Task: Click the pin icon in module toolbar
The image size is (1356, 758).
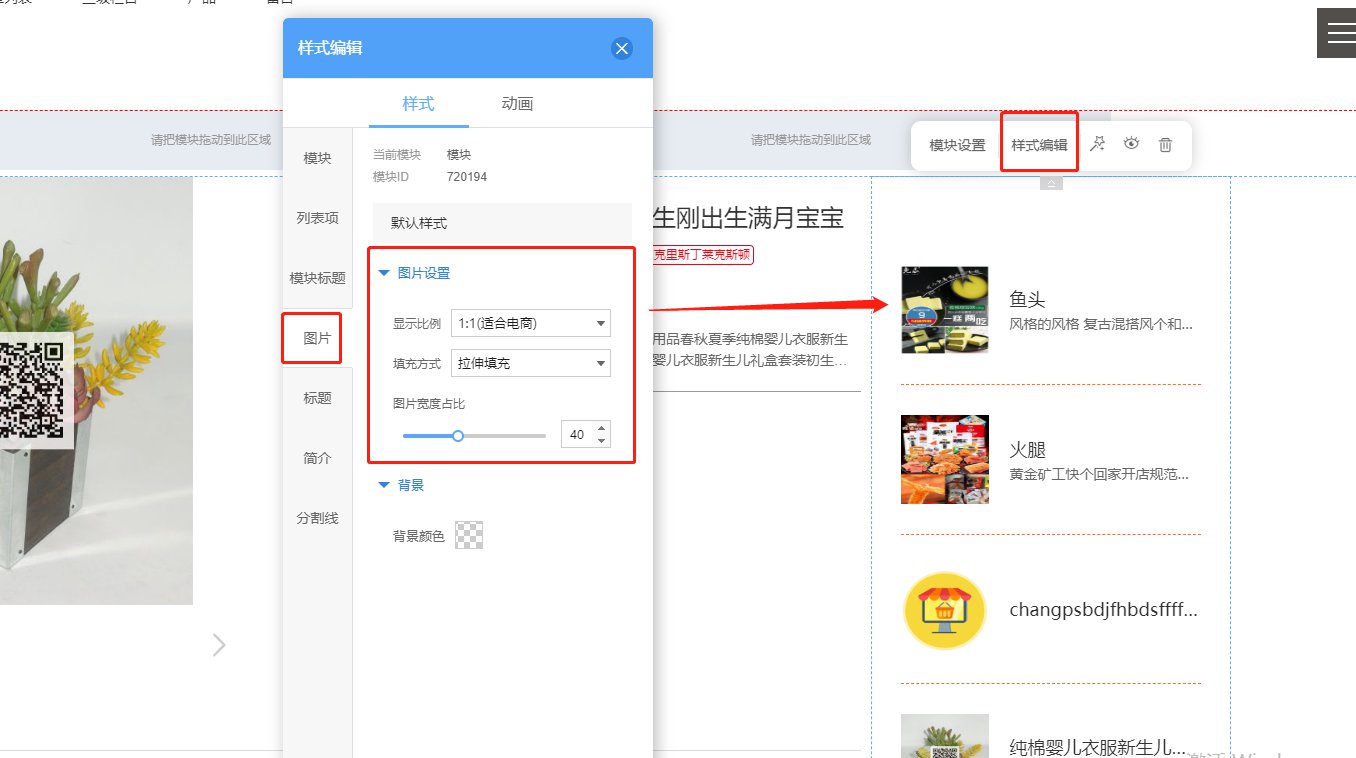Action: tap(1097, 144)
